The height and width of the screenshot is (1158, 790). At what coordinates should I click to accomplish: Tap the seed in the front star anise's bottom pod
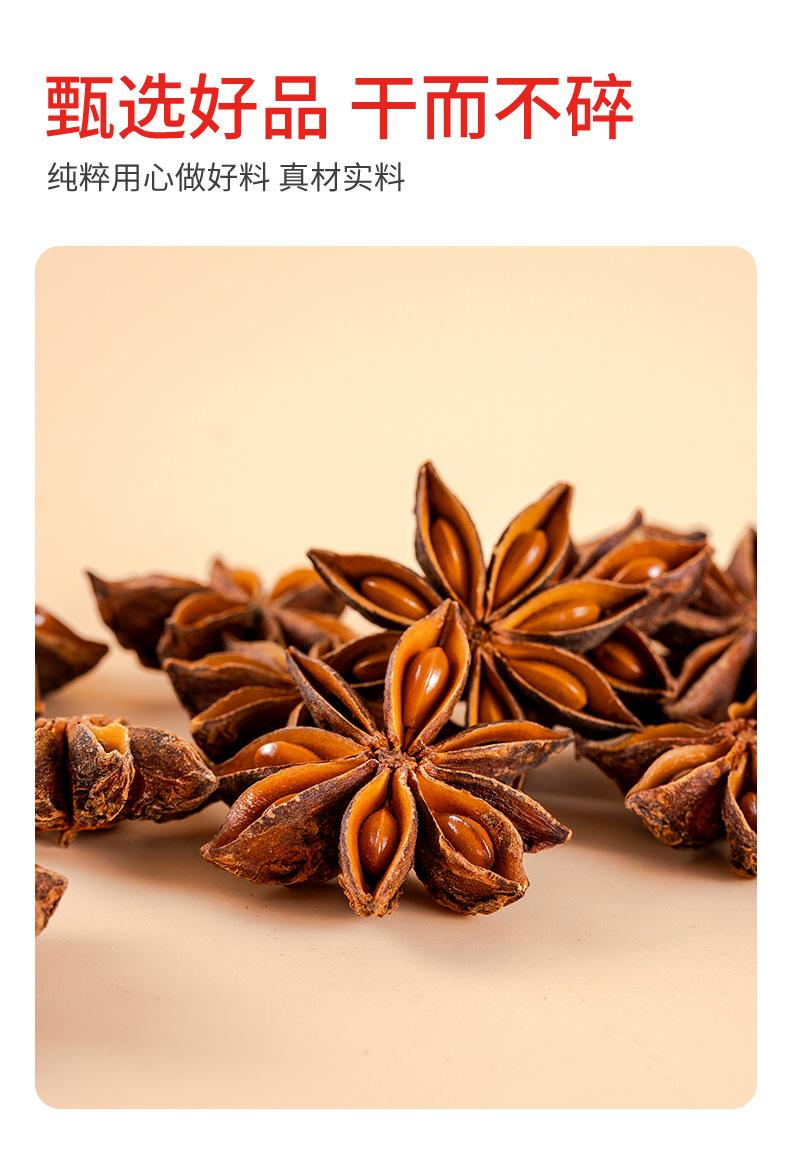click(379, 840)
